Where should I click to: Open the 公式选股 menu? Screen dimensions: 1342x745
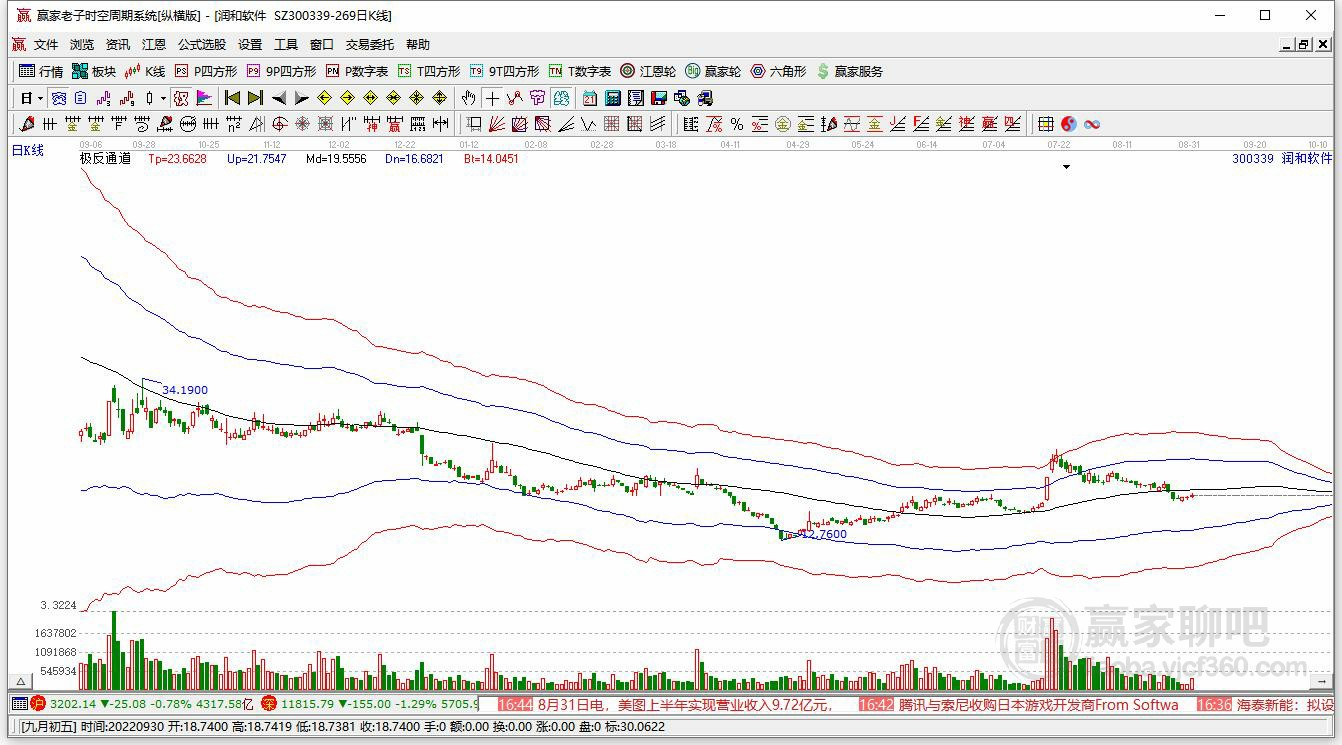tap(202, 45)
